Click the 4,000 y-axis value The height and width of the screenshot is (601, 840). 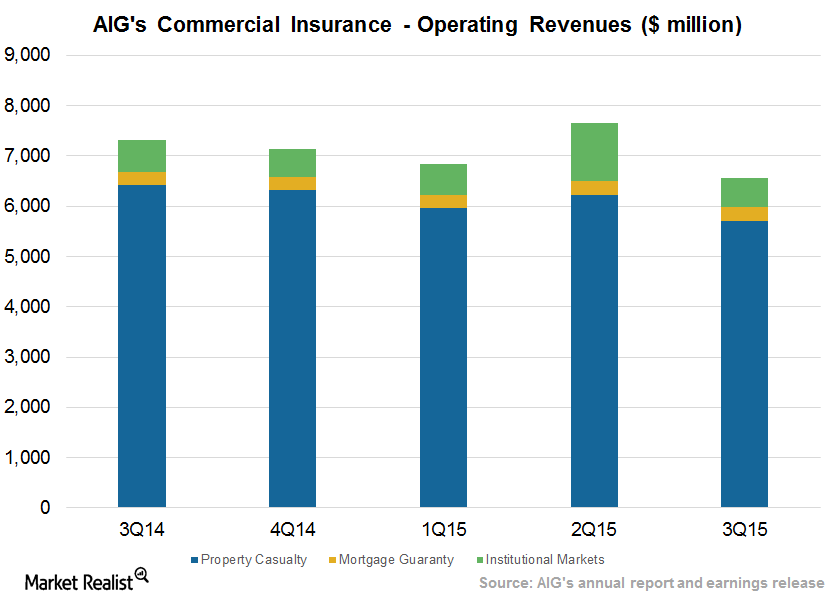click(27, 306)
